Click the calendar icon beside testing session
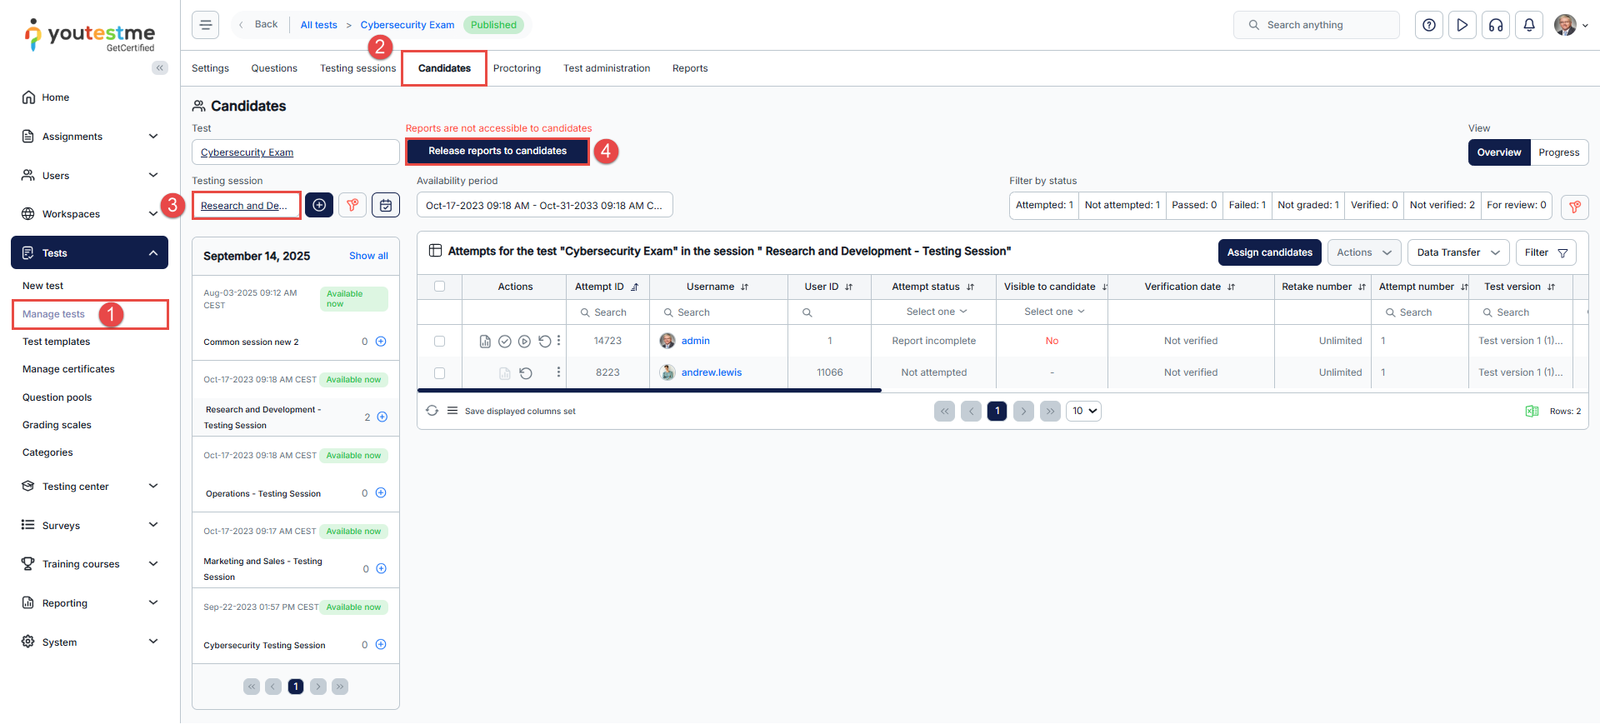Image resolution: width=1600 pixels, height=724 pixels. point(386,205)
